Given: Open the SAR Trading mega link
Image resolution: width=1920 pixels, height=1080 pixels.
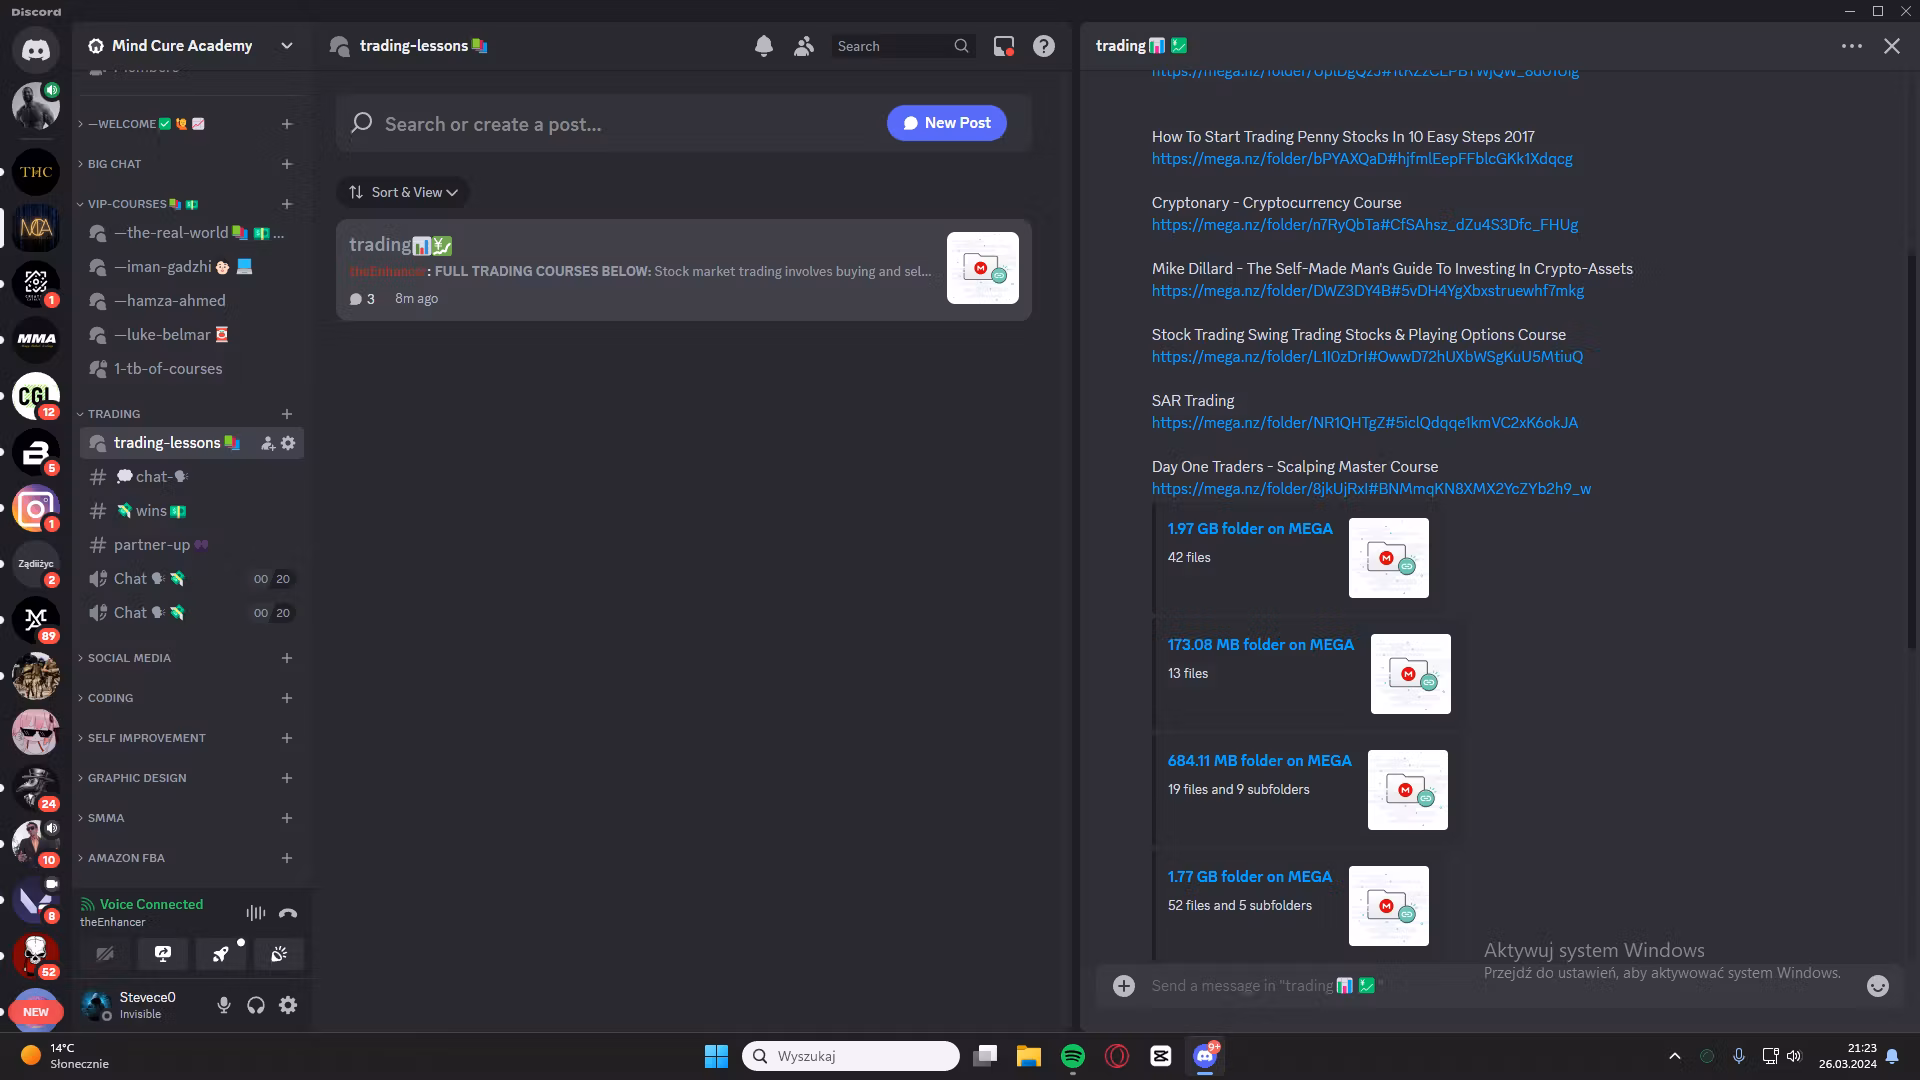Looking at the screenshot, I should [1364, 423].
